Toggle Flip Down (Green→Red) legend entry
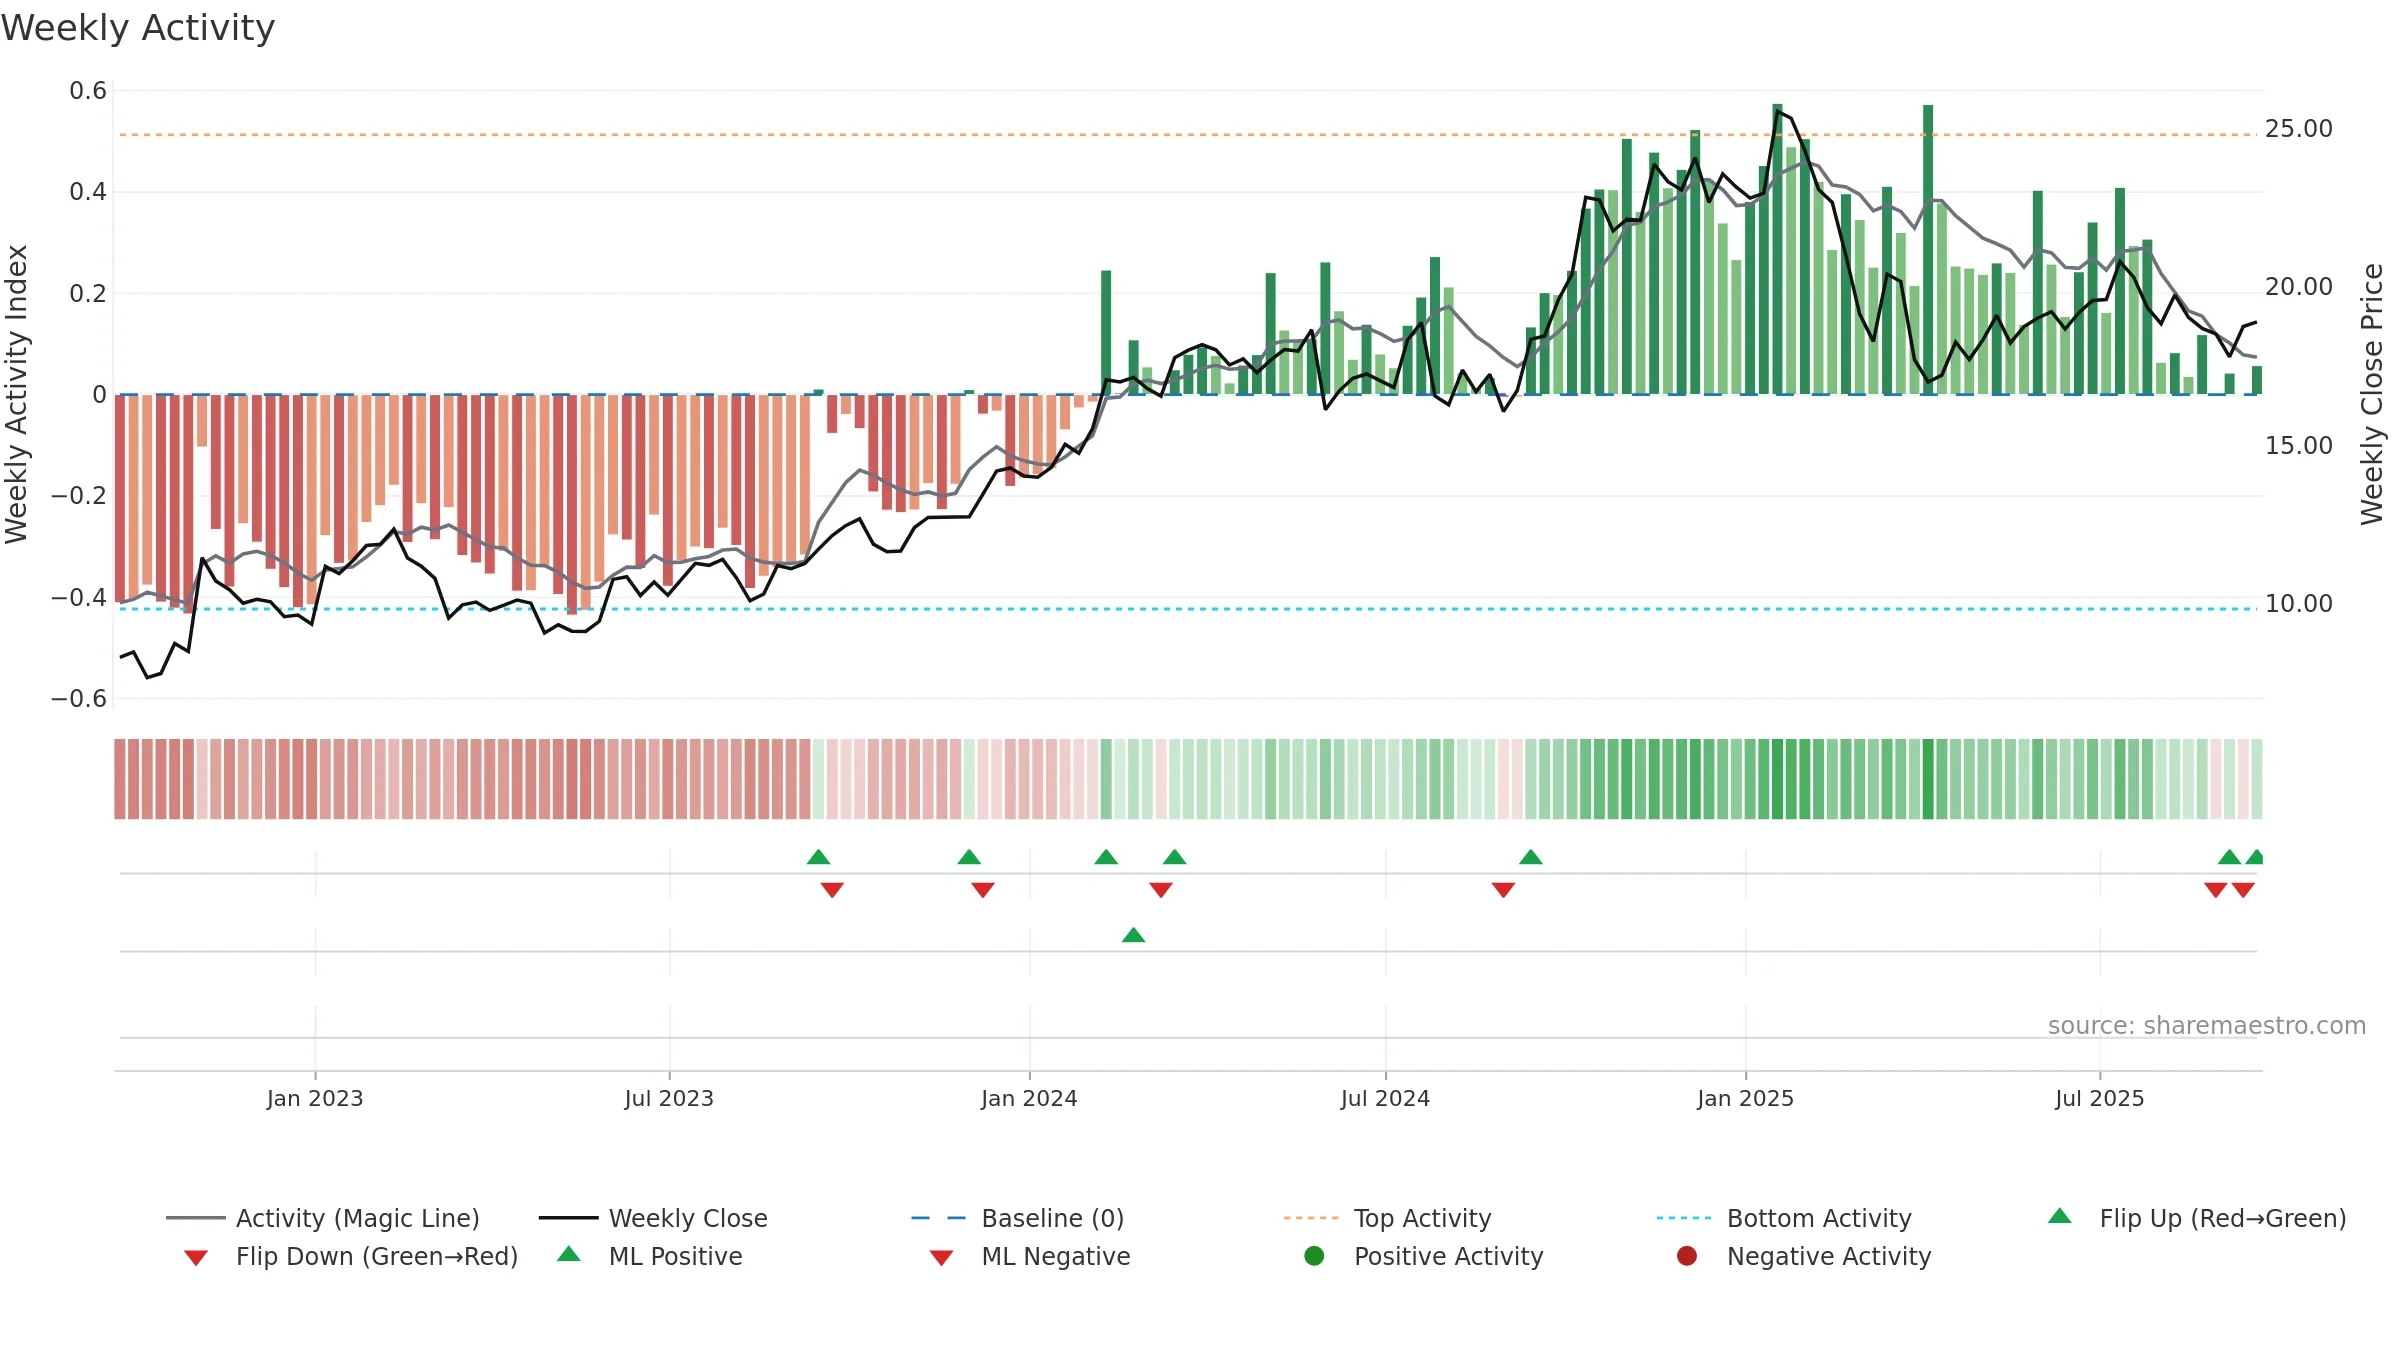The width and height of the screenshot is (2400, 1350). click(351, 1256)
